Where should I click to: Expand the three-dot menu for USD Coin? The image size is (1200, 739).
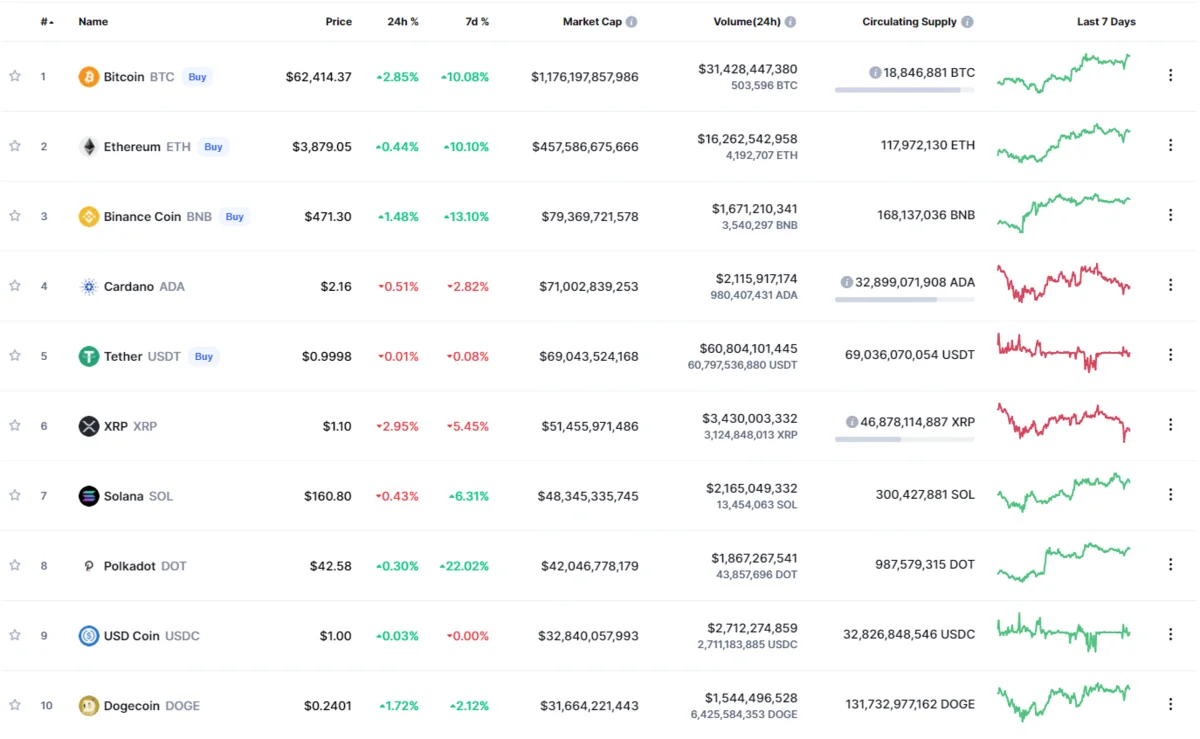point(1170,634)
